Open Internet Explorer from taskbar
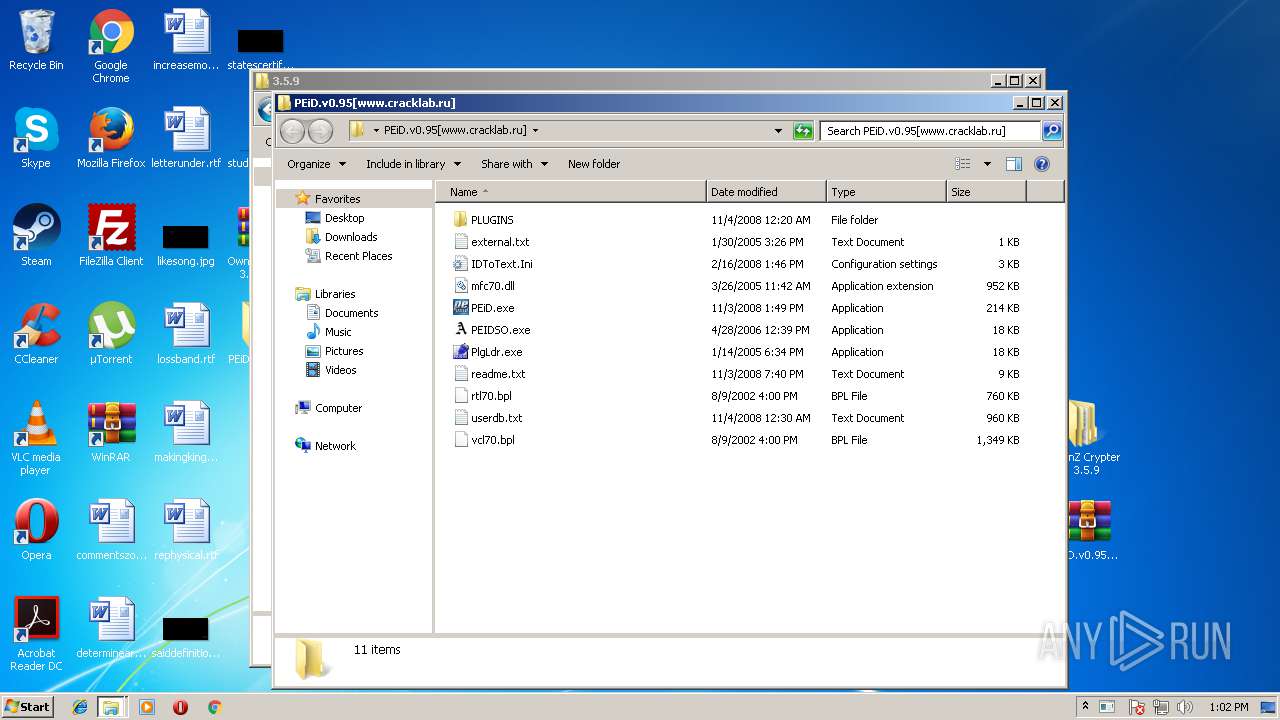Image resolution: width=1280 pixels, height=720 pixels. pos(80,707)
